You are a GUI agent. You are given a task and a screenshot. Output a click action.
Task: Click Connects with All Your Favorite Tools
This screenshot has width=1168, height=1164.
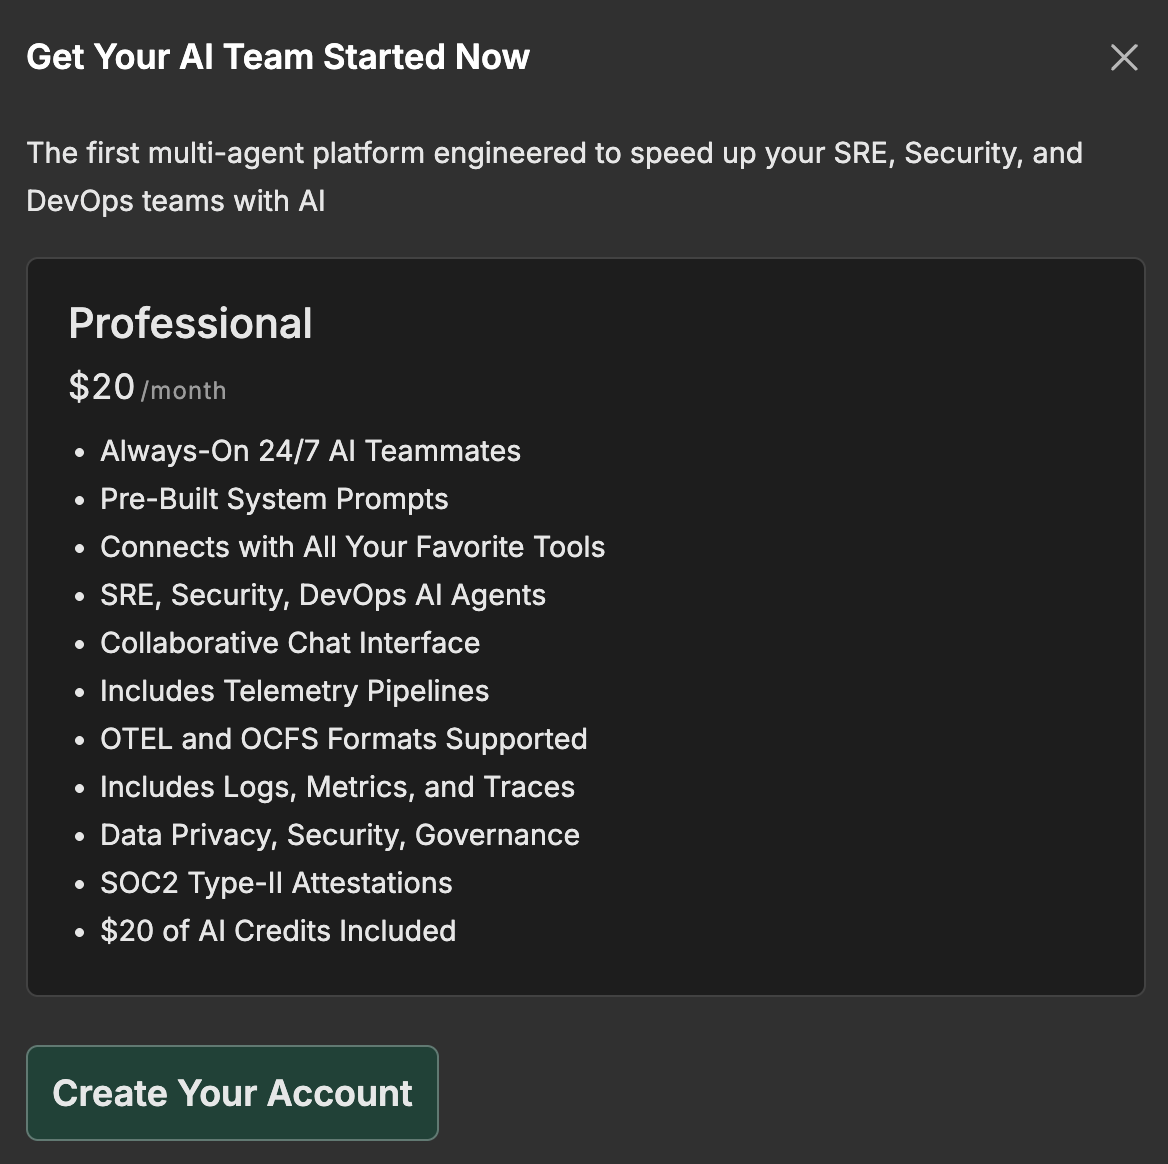pos(352,547)
